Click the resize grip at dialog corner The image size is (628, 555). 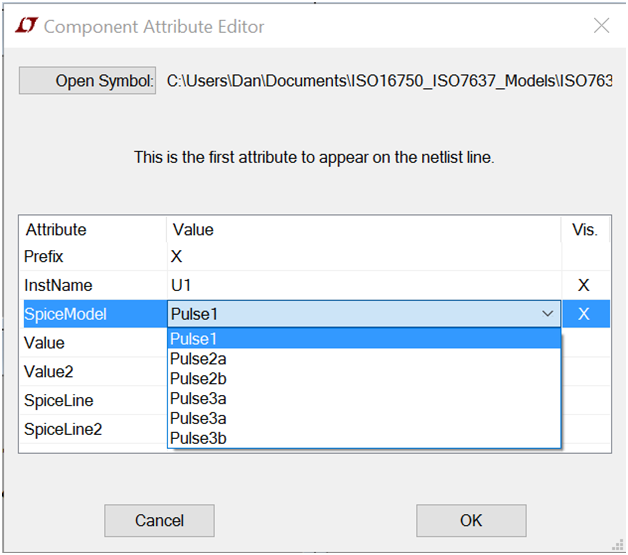point(618,545)
